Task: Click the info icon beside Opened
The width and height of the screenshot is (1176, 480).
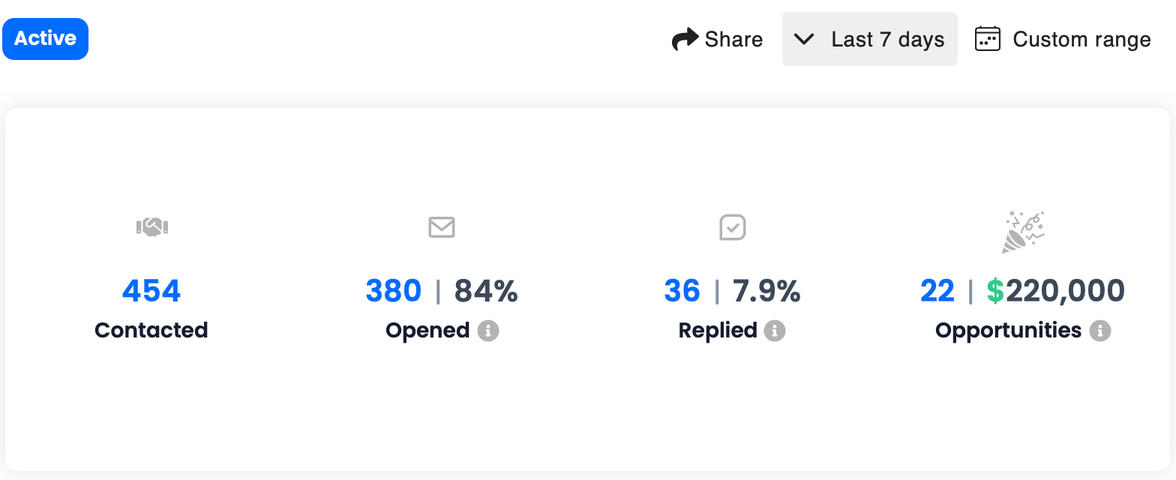Action: (x=488, y=331)
